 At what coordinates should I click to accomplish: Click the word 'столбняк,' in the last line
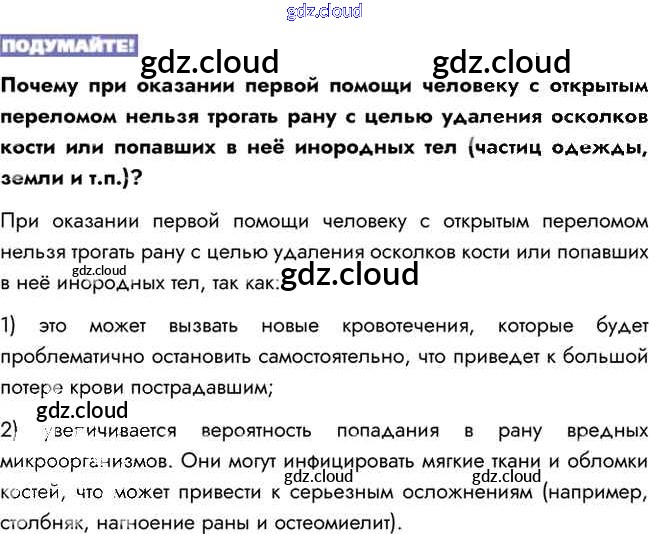[41, 522]
